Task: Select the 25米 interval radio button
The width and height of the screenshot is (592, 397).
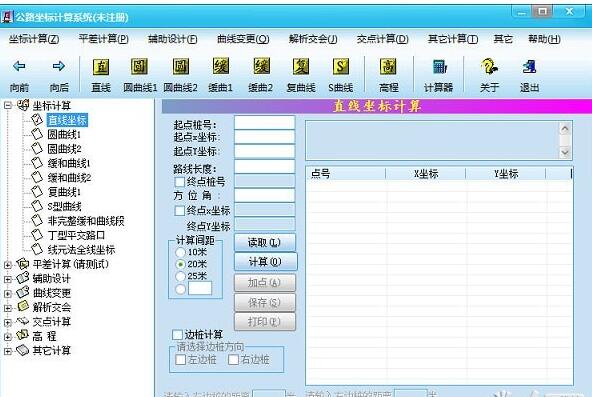Action: [180, 276]
